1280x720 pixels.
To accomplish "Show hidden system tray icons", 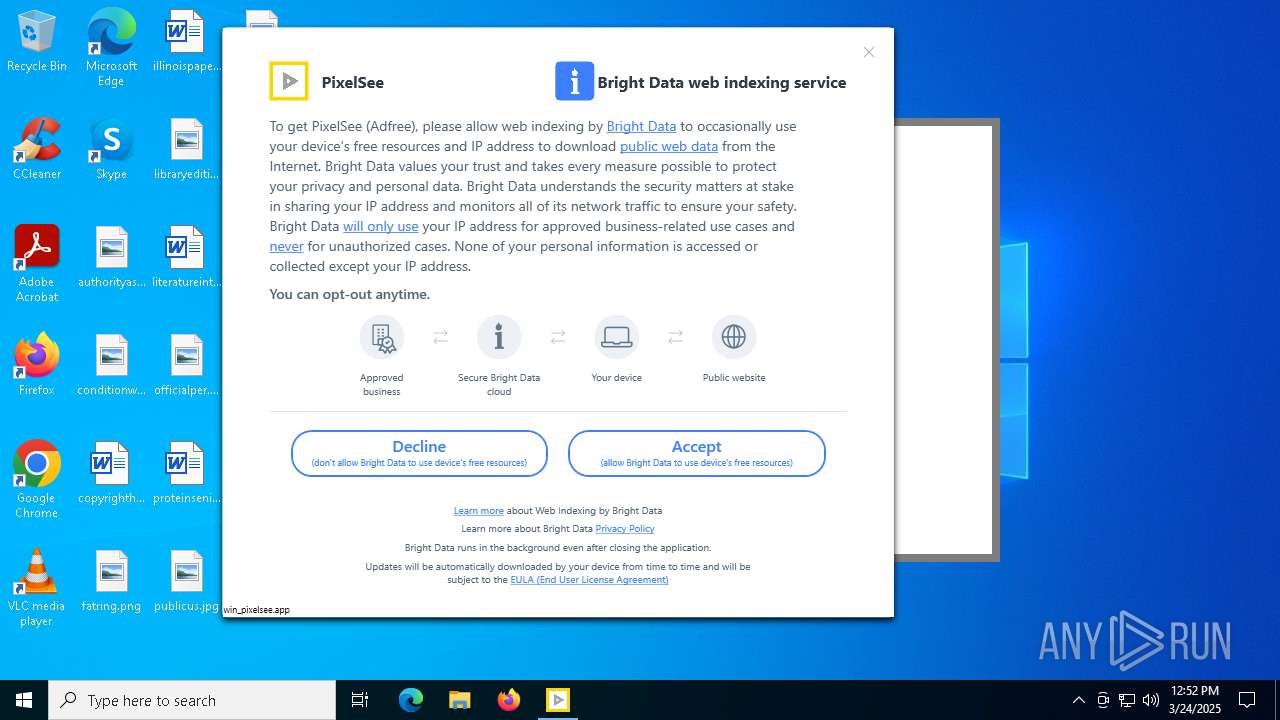I will (1078, 700).
